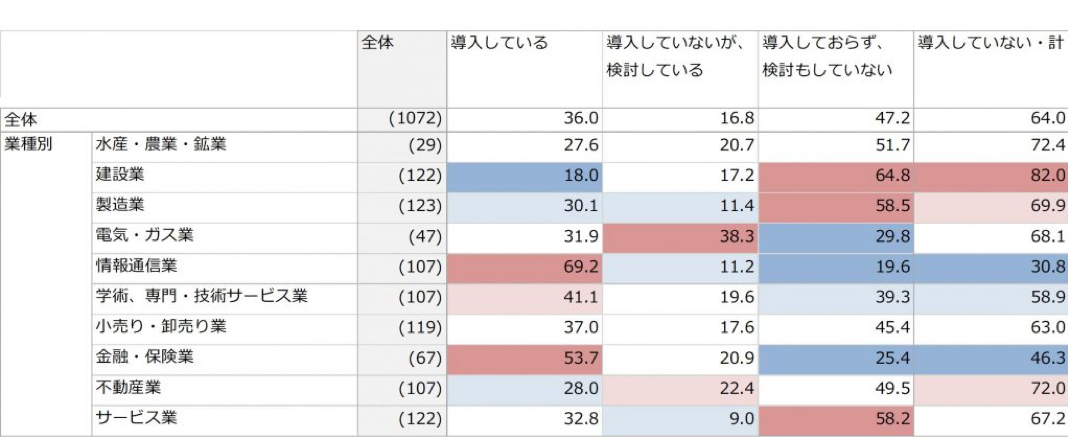This screenshot has height=437, width=1068.
Task: Select the 水産・農業・鉱業 row label
Action: pyautogui.click(x=160, y=144)
